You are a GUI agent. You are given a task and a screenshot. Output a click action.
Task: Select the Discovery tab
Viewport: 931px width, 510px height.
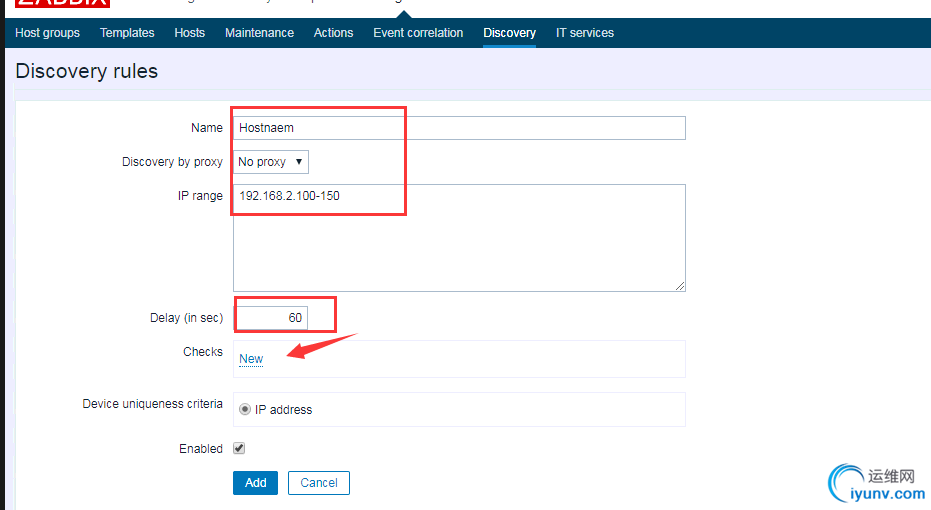click(509, 33)
